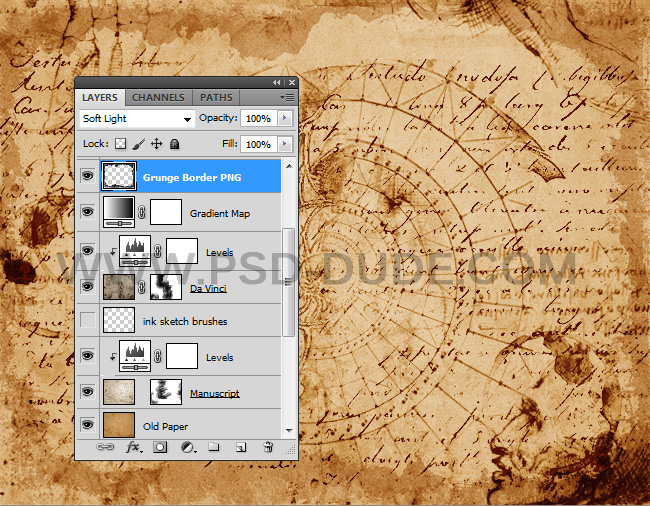Expand the Opacity slider arrow
The width and height of the screenshot is (650, 506).
(285, 118)
